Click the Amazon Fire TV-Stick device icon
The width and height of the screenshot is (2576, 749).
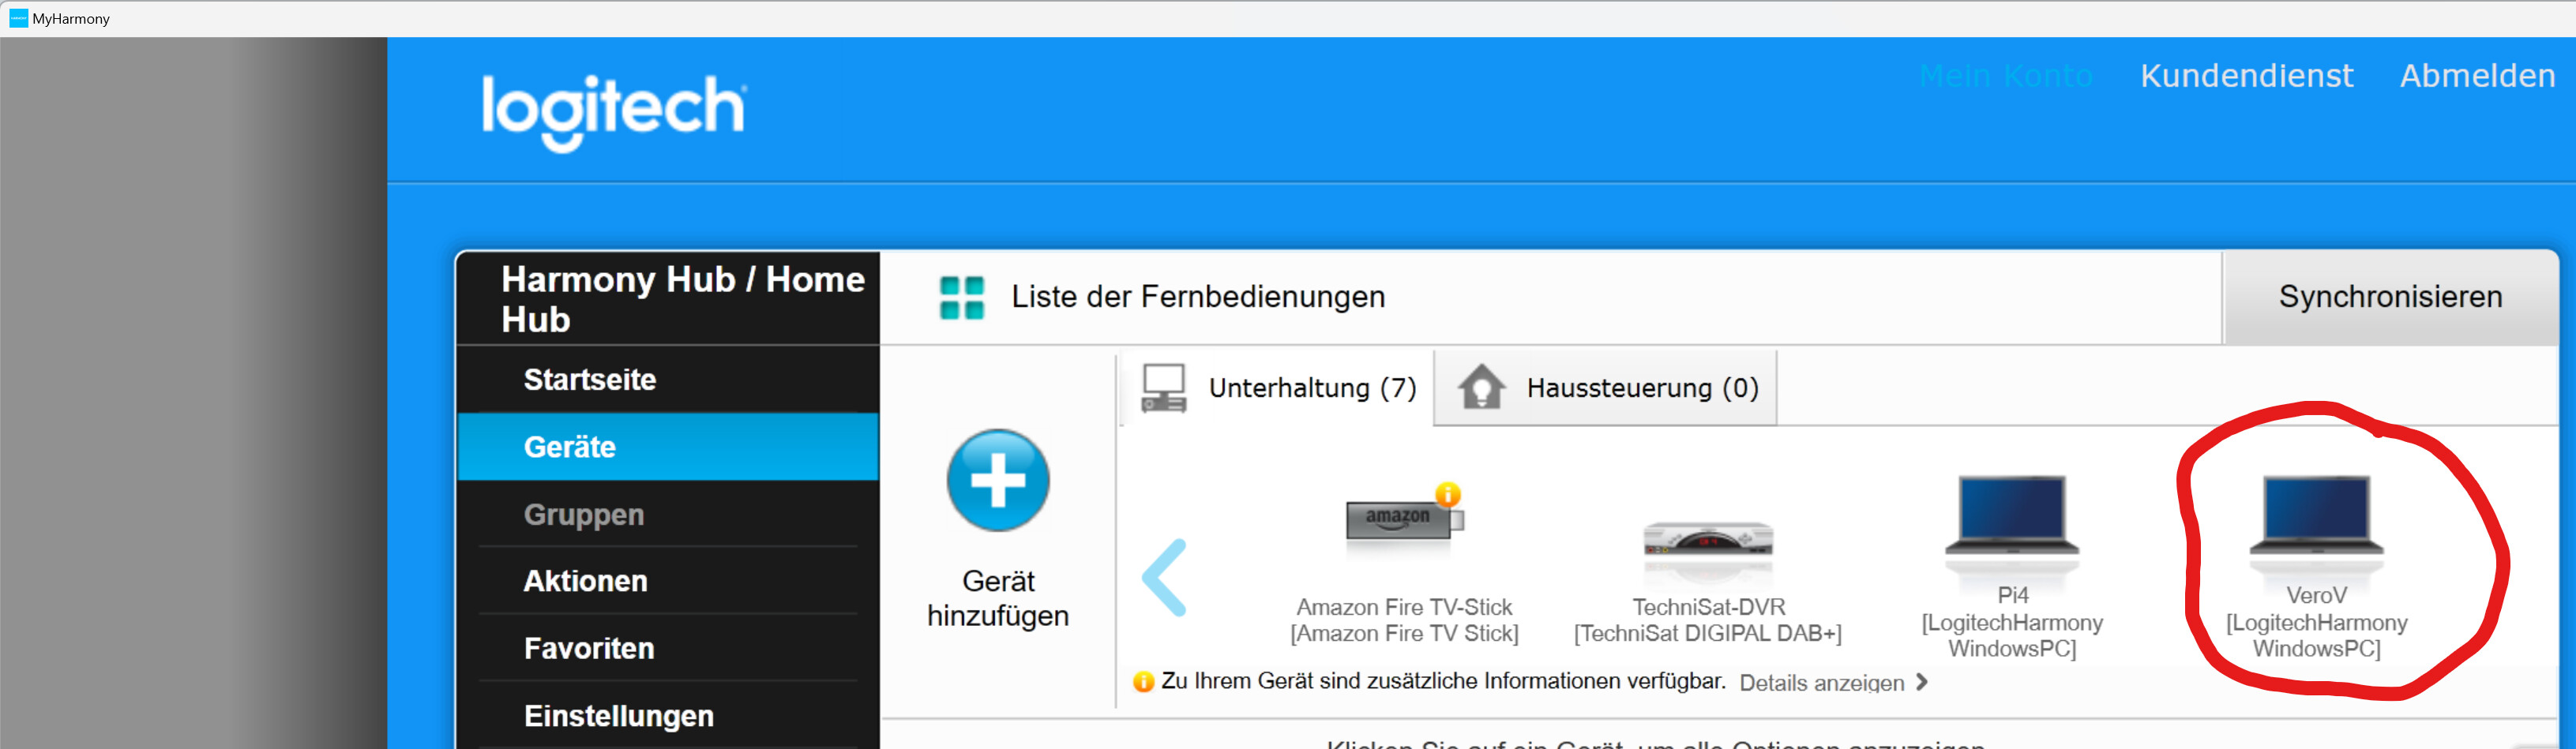coord(1404,521)
